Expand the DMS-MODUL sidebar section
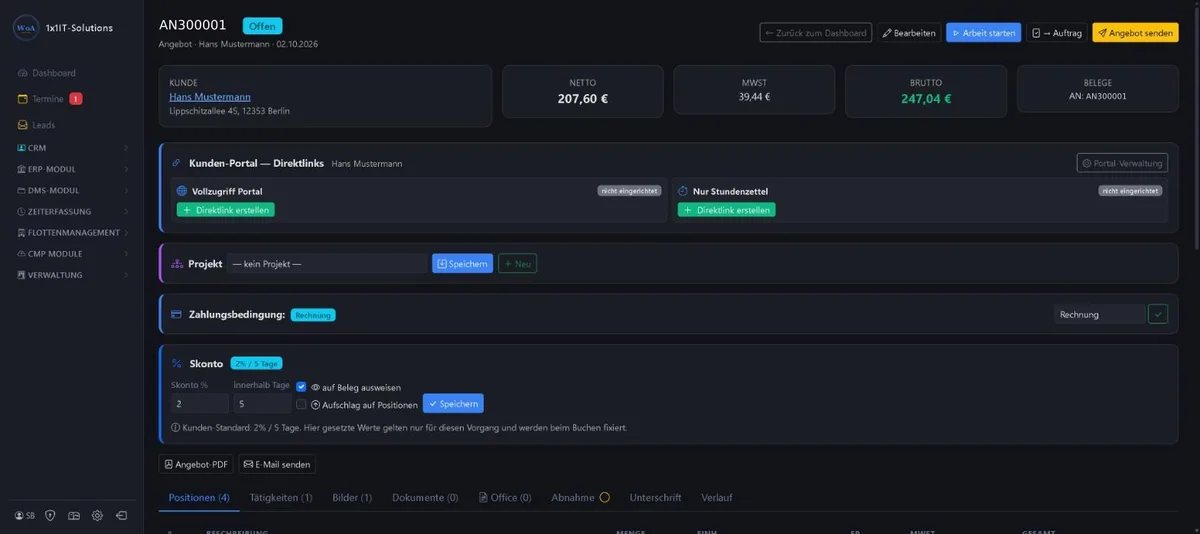This screenshot has height=534, width=1200. click(x=72, y=190)
